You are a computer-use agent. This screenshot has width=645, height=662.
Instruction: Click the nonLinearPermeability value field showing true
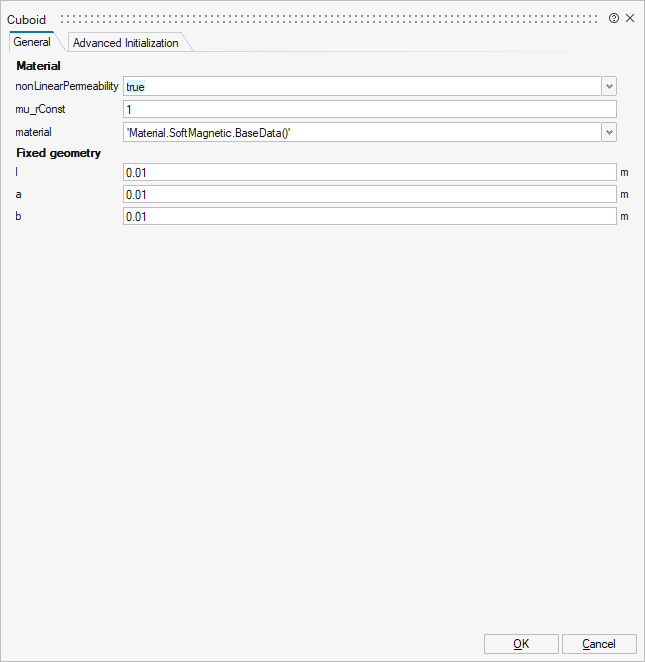360,87
